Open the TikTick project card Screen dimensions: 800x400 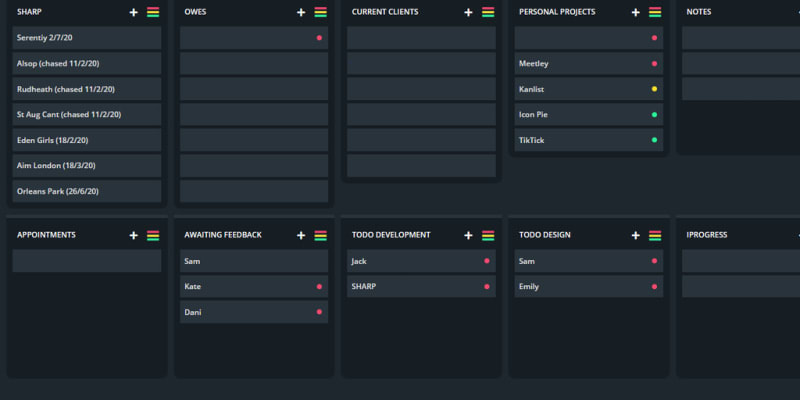pos(580,140)
